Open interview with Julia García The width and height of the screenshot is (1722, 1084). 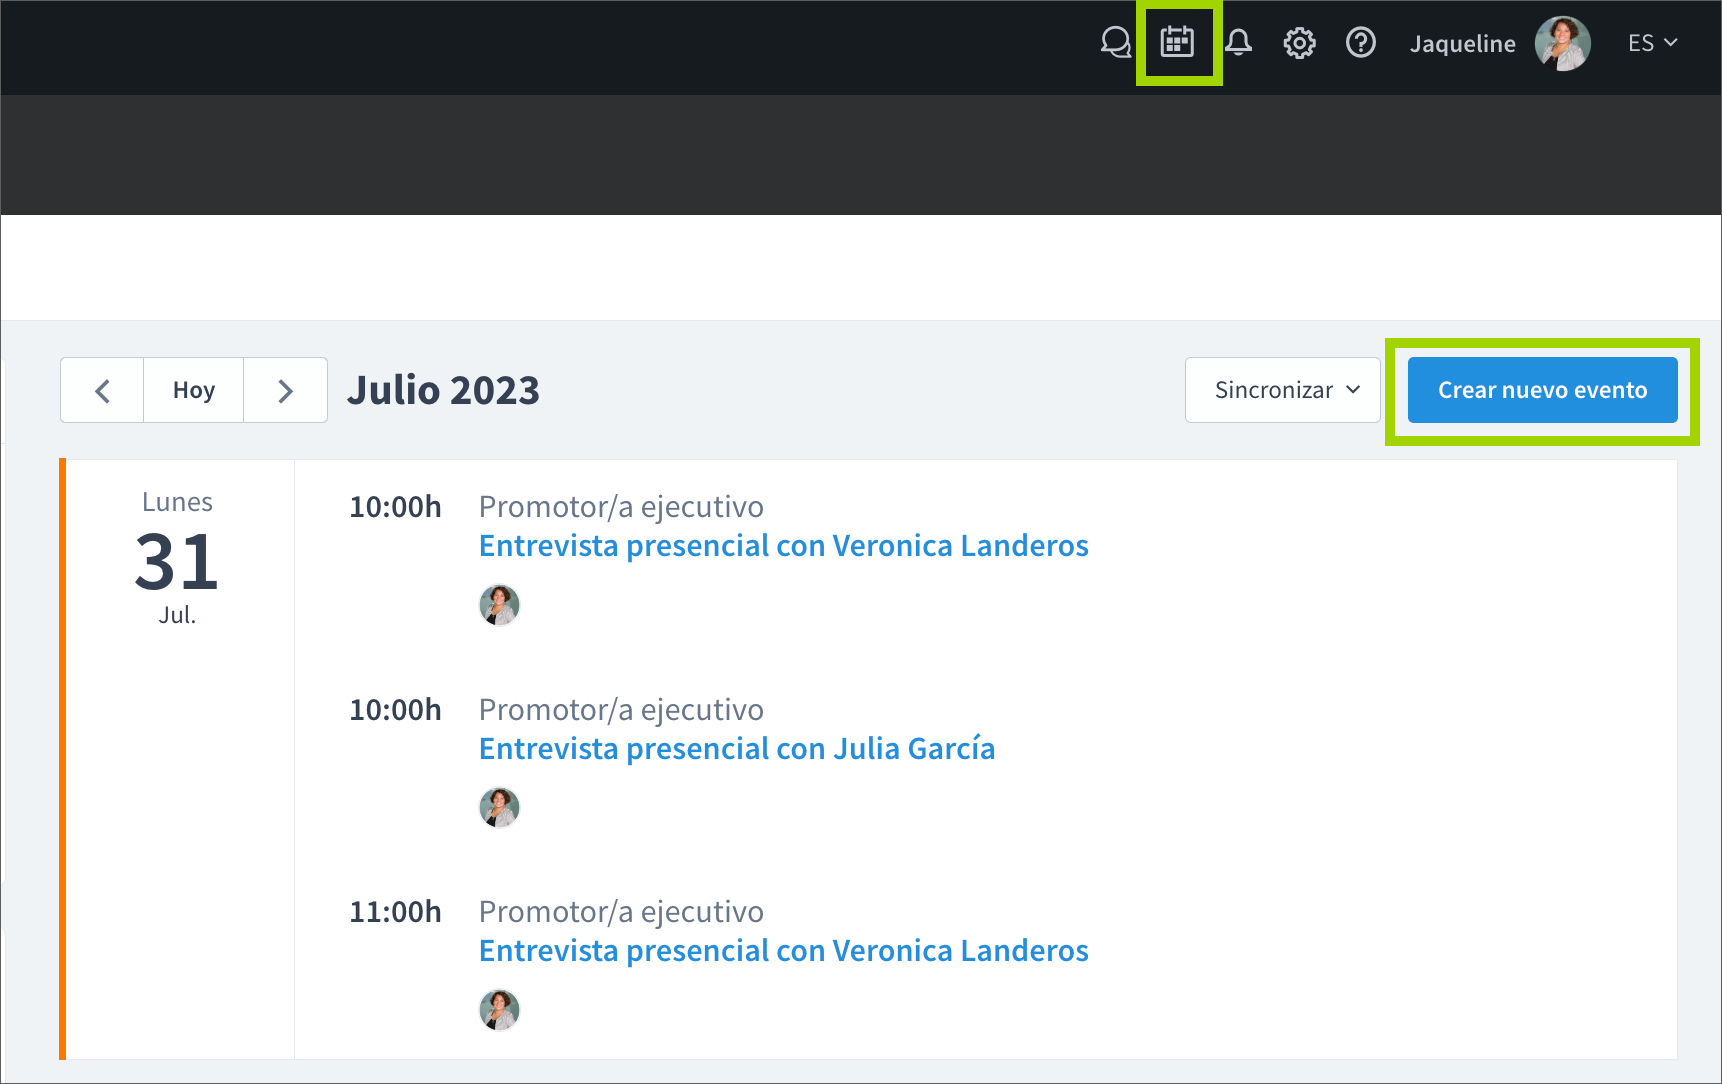[736, 749]
